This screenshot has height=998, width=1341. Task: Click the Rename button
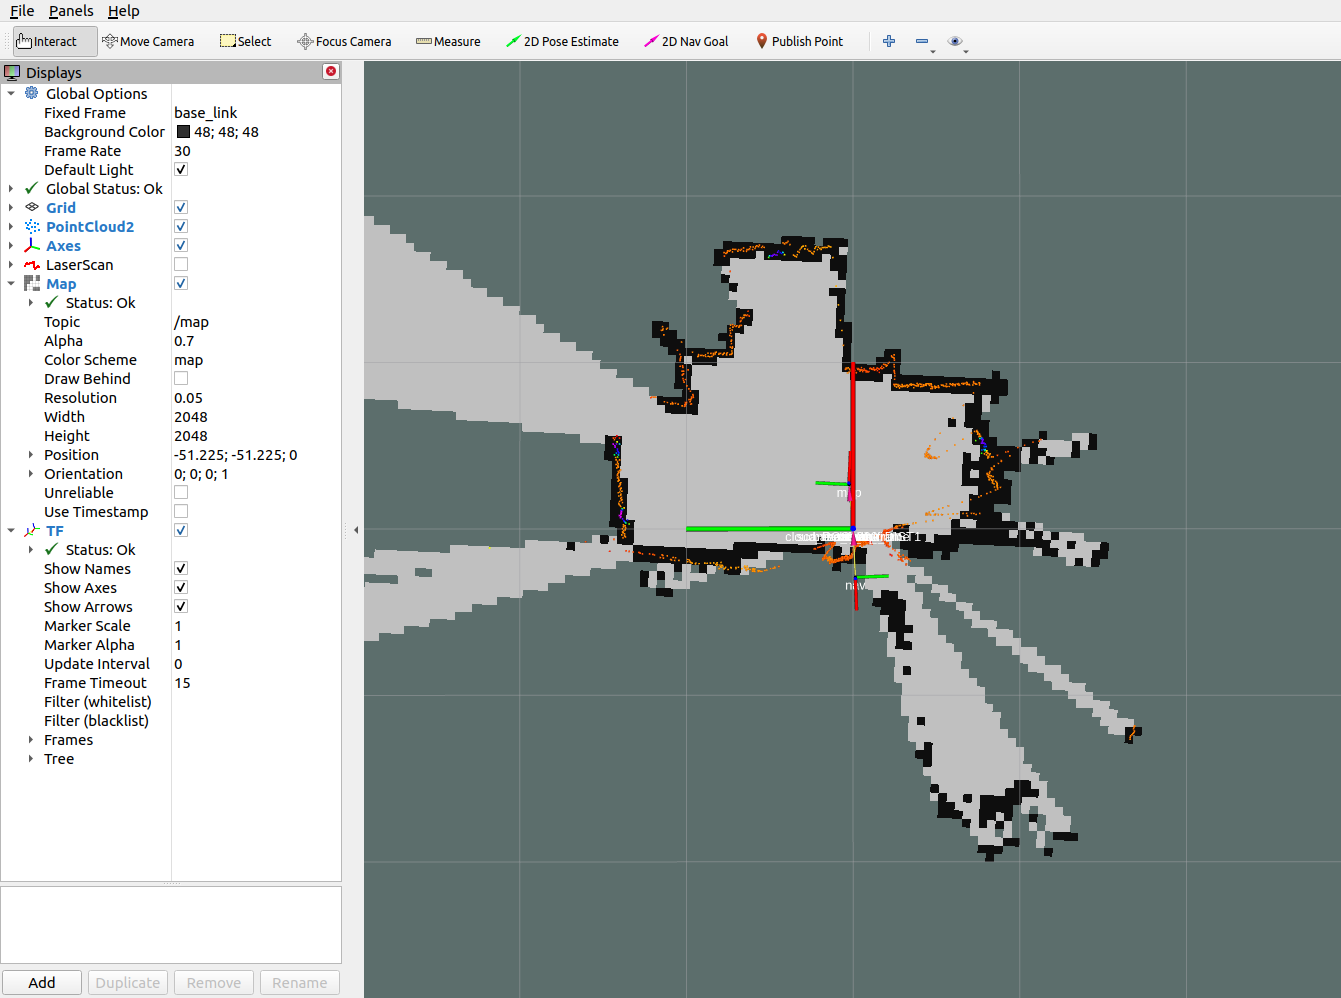299,982
